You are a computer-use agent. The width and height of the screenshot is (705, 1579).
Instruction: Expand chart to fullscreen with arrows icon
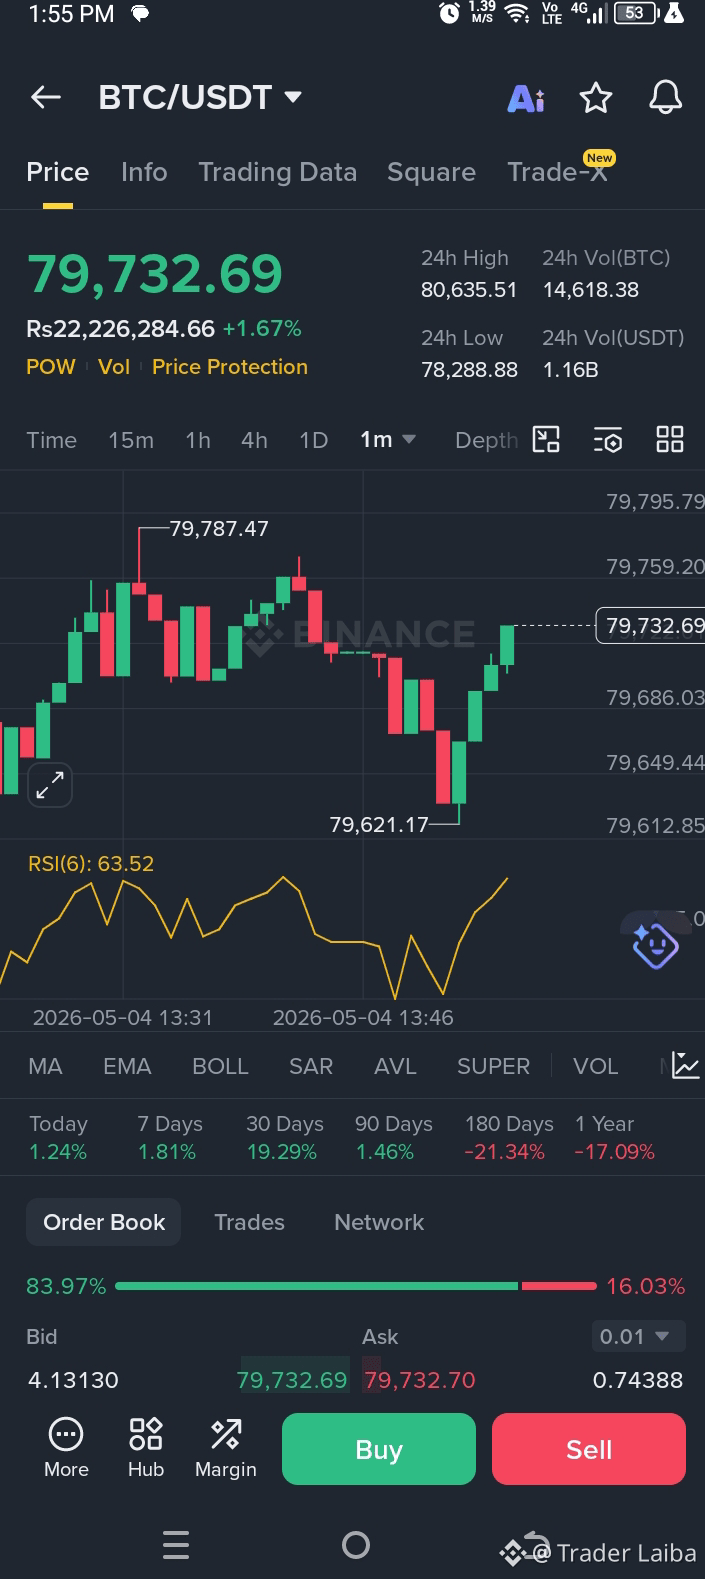point(49,786)
